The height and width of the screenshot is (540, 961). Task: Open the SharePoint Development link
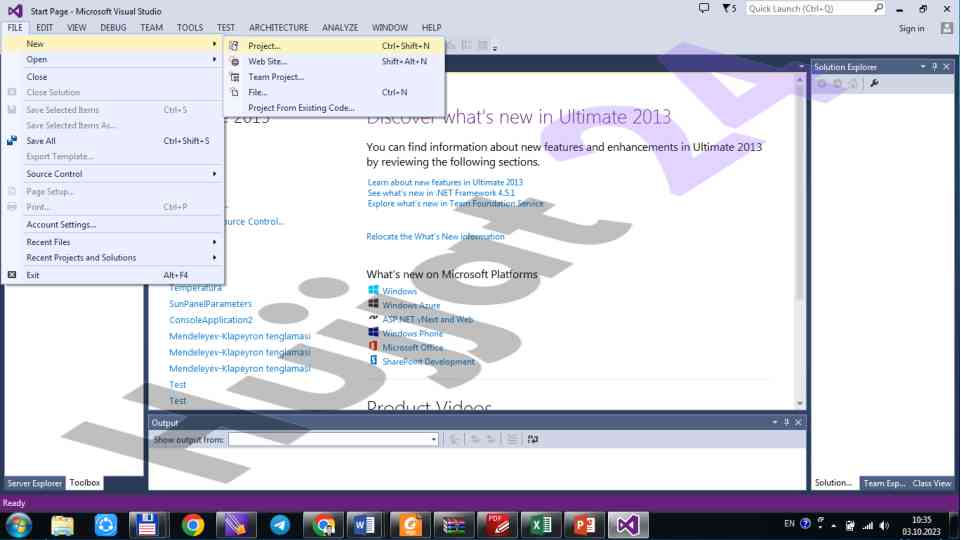(428, 361)
